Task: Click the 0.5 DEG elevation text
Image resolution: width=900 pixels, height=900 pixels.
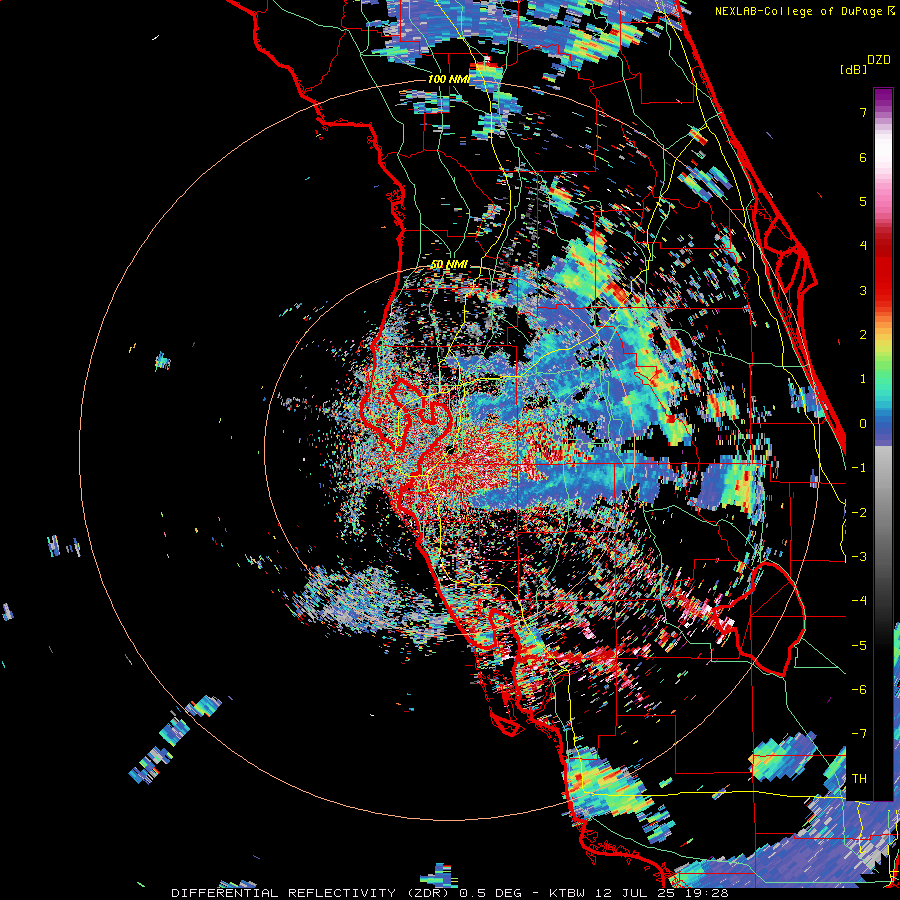Action: [489, 893]
